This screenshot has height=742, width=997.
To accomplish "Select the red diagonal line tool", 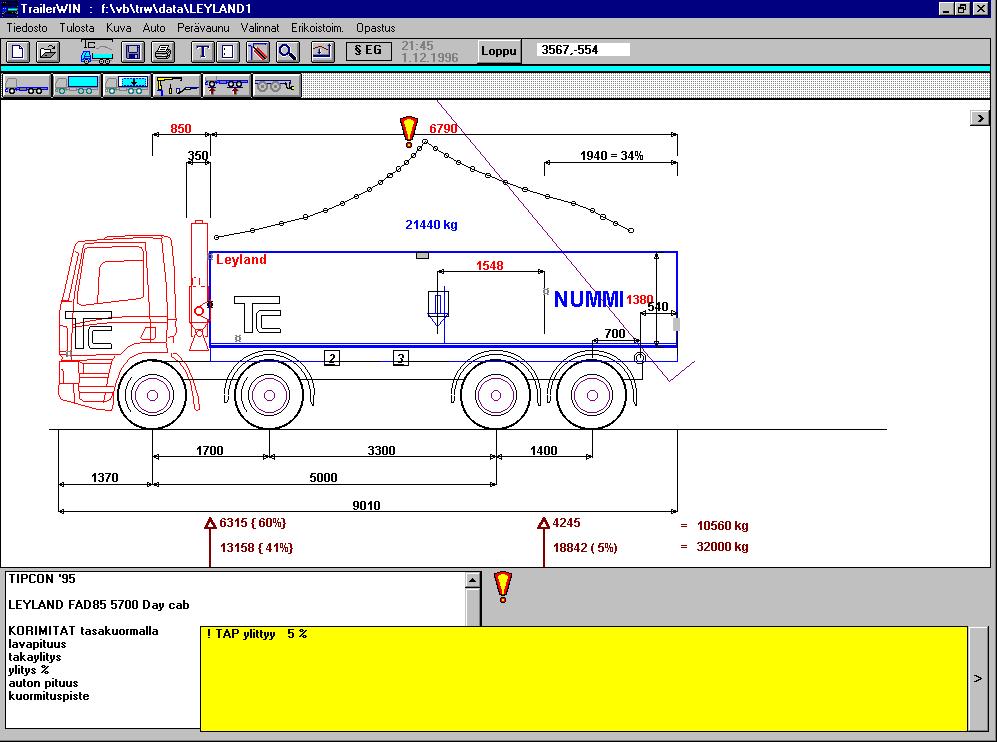I will click(x=258, y=52).
